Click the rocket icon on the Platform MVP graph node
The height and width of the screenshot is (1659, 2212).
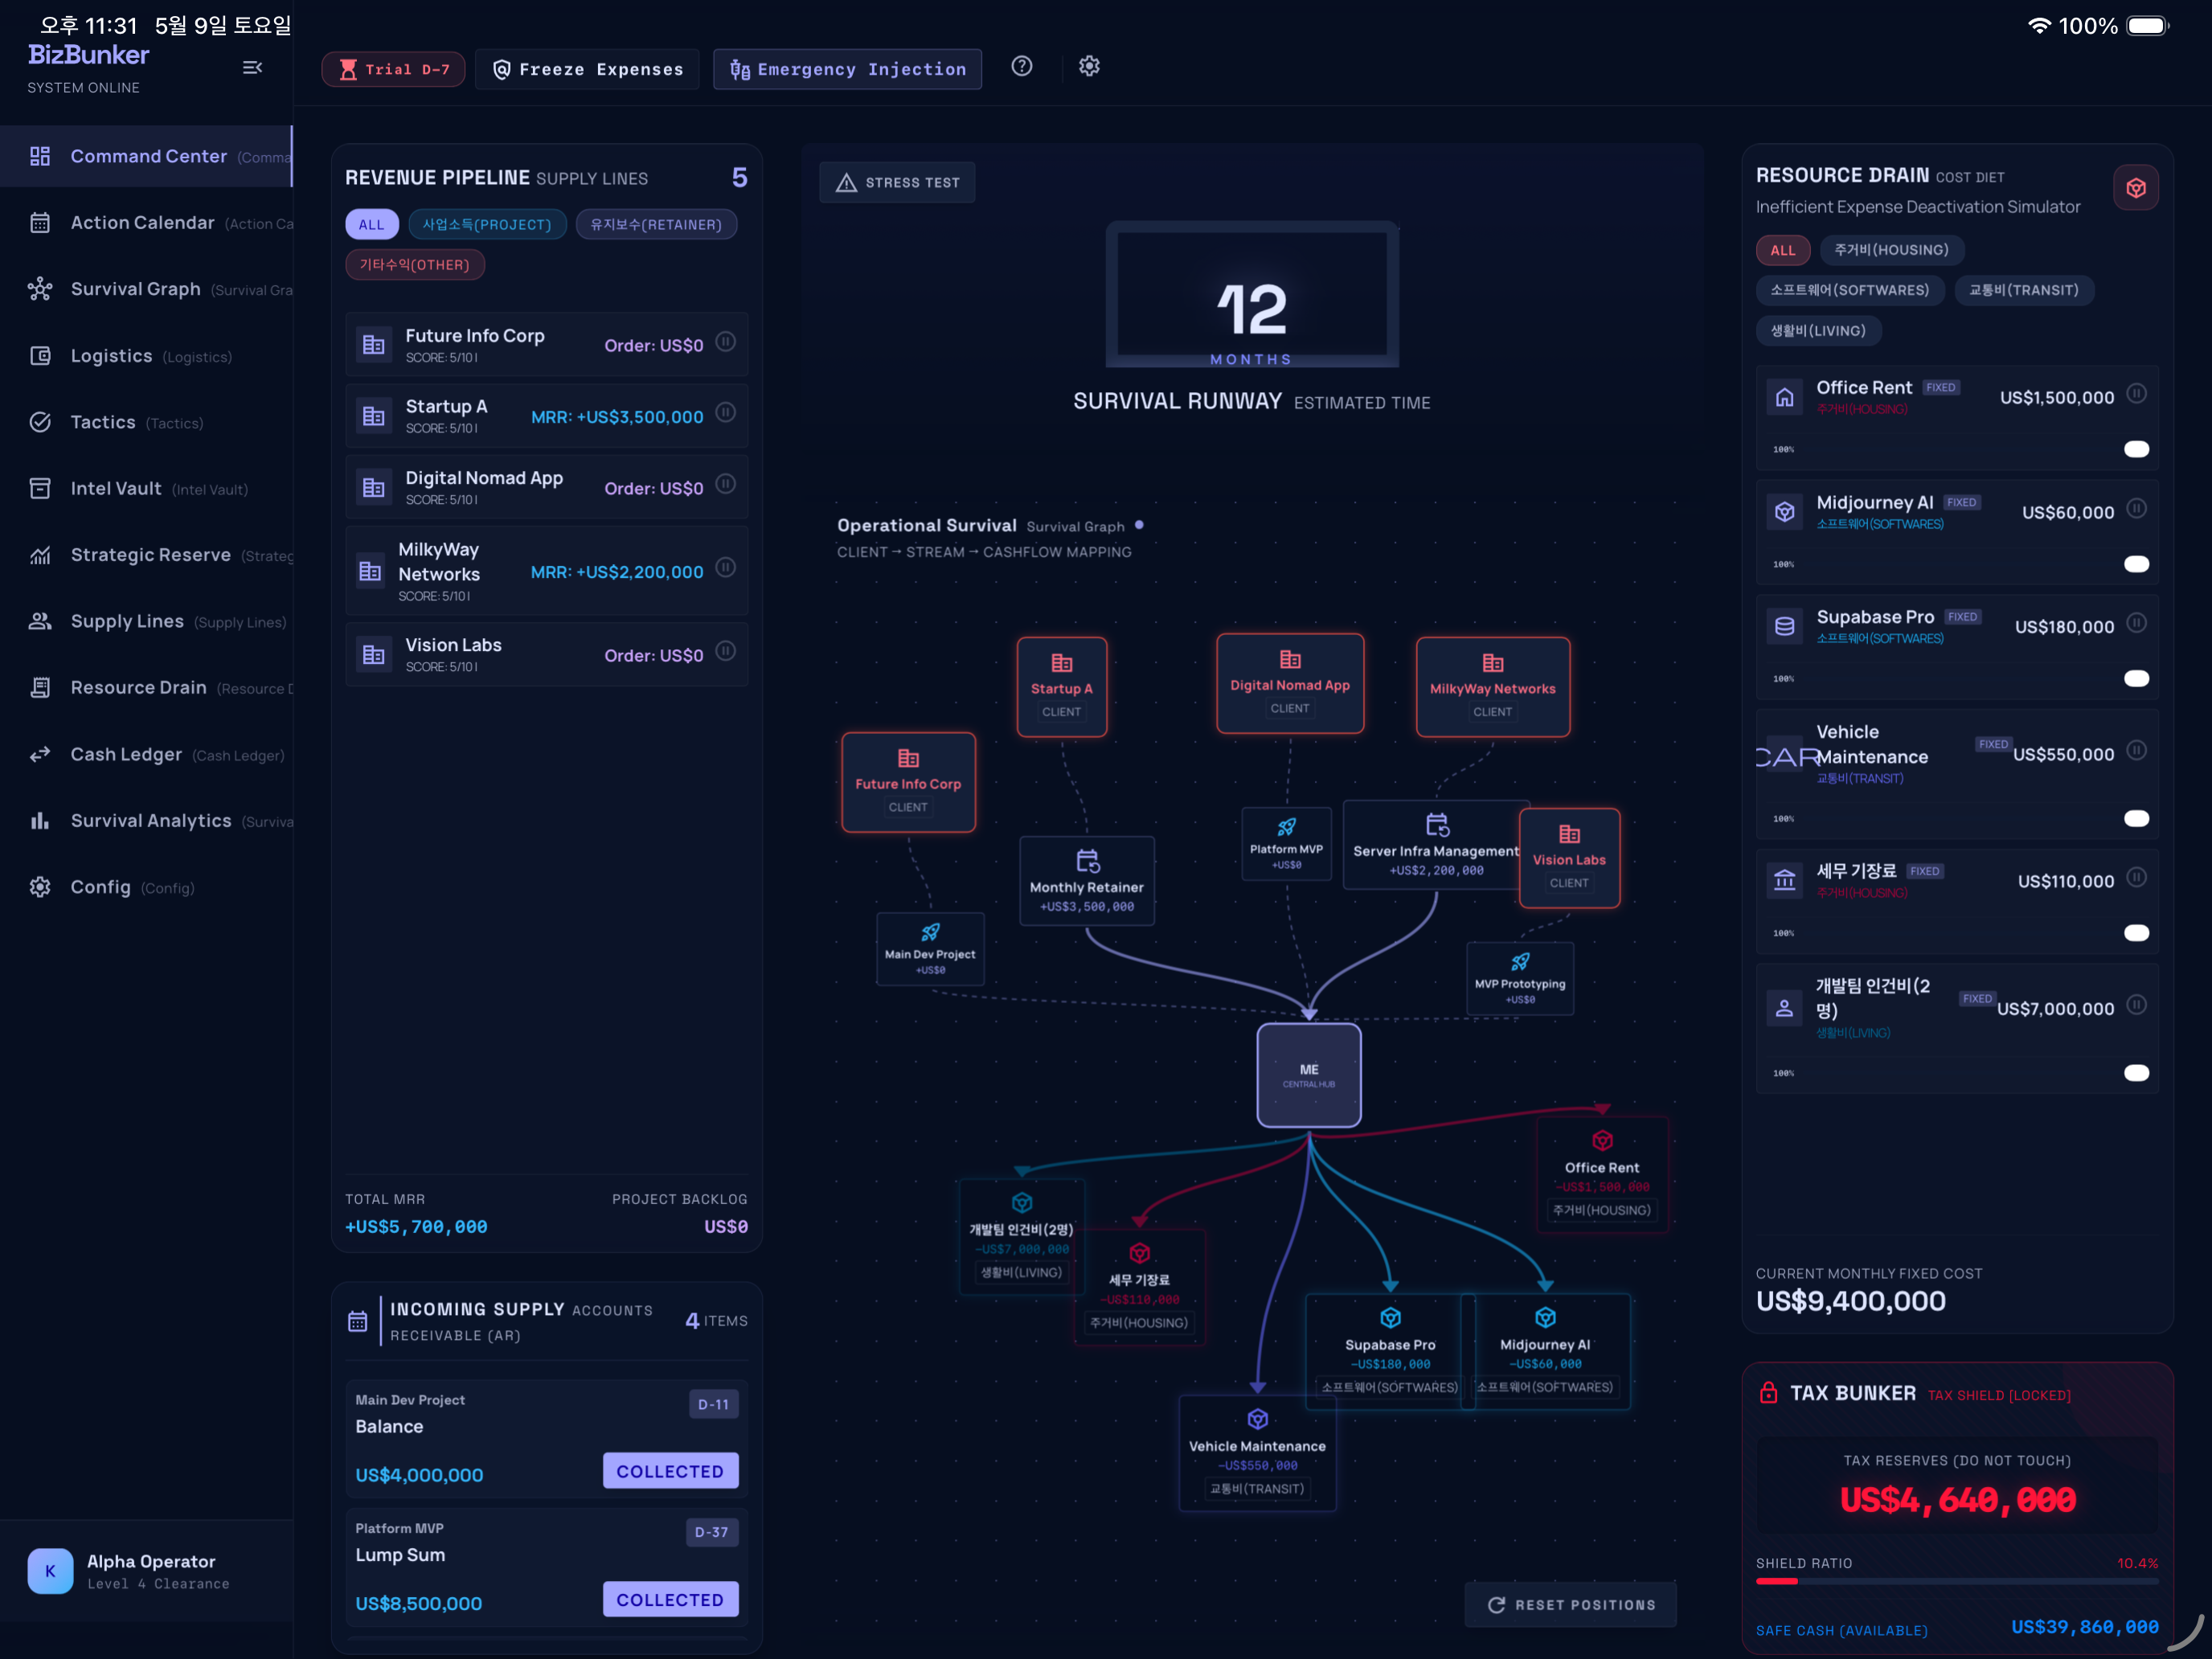[1287, 827]
